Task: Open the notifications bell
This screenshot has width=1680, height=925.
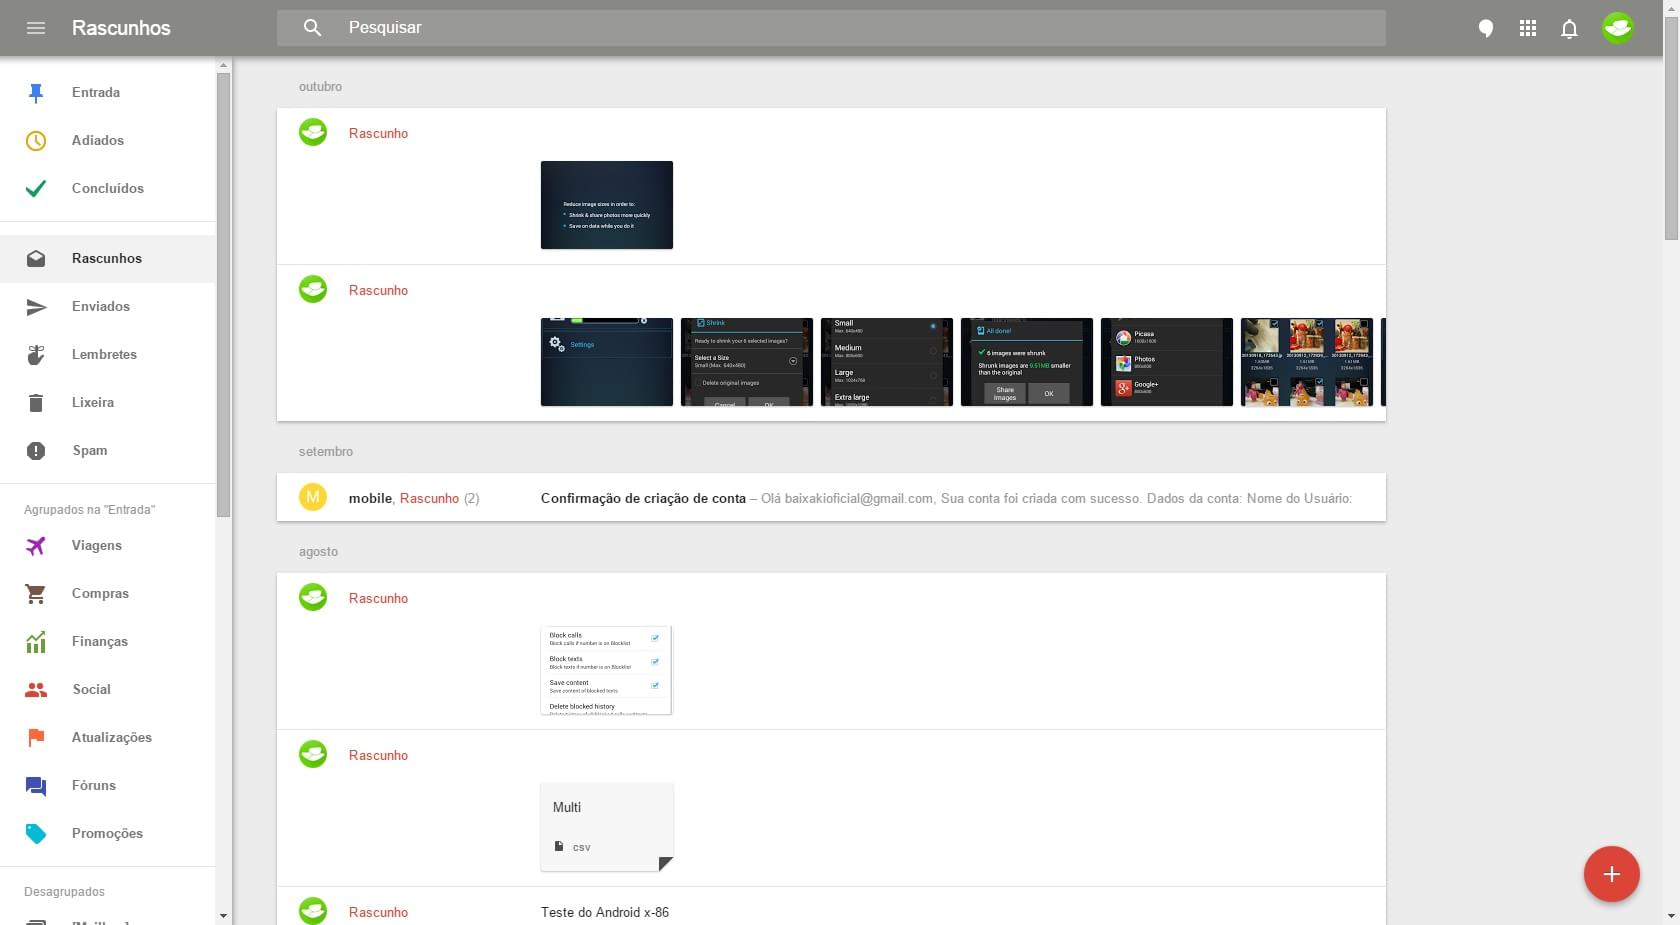Action: 1569,28
